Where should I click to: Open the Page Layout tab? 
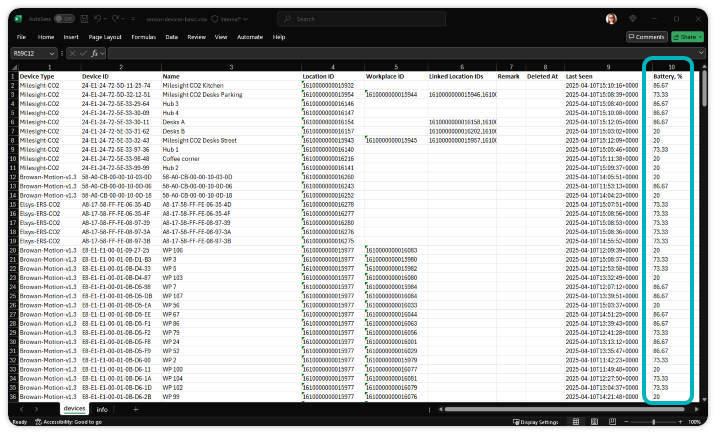pos(105,37)
